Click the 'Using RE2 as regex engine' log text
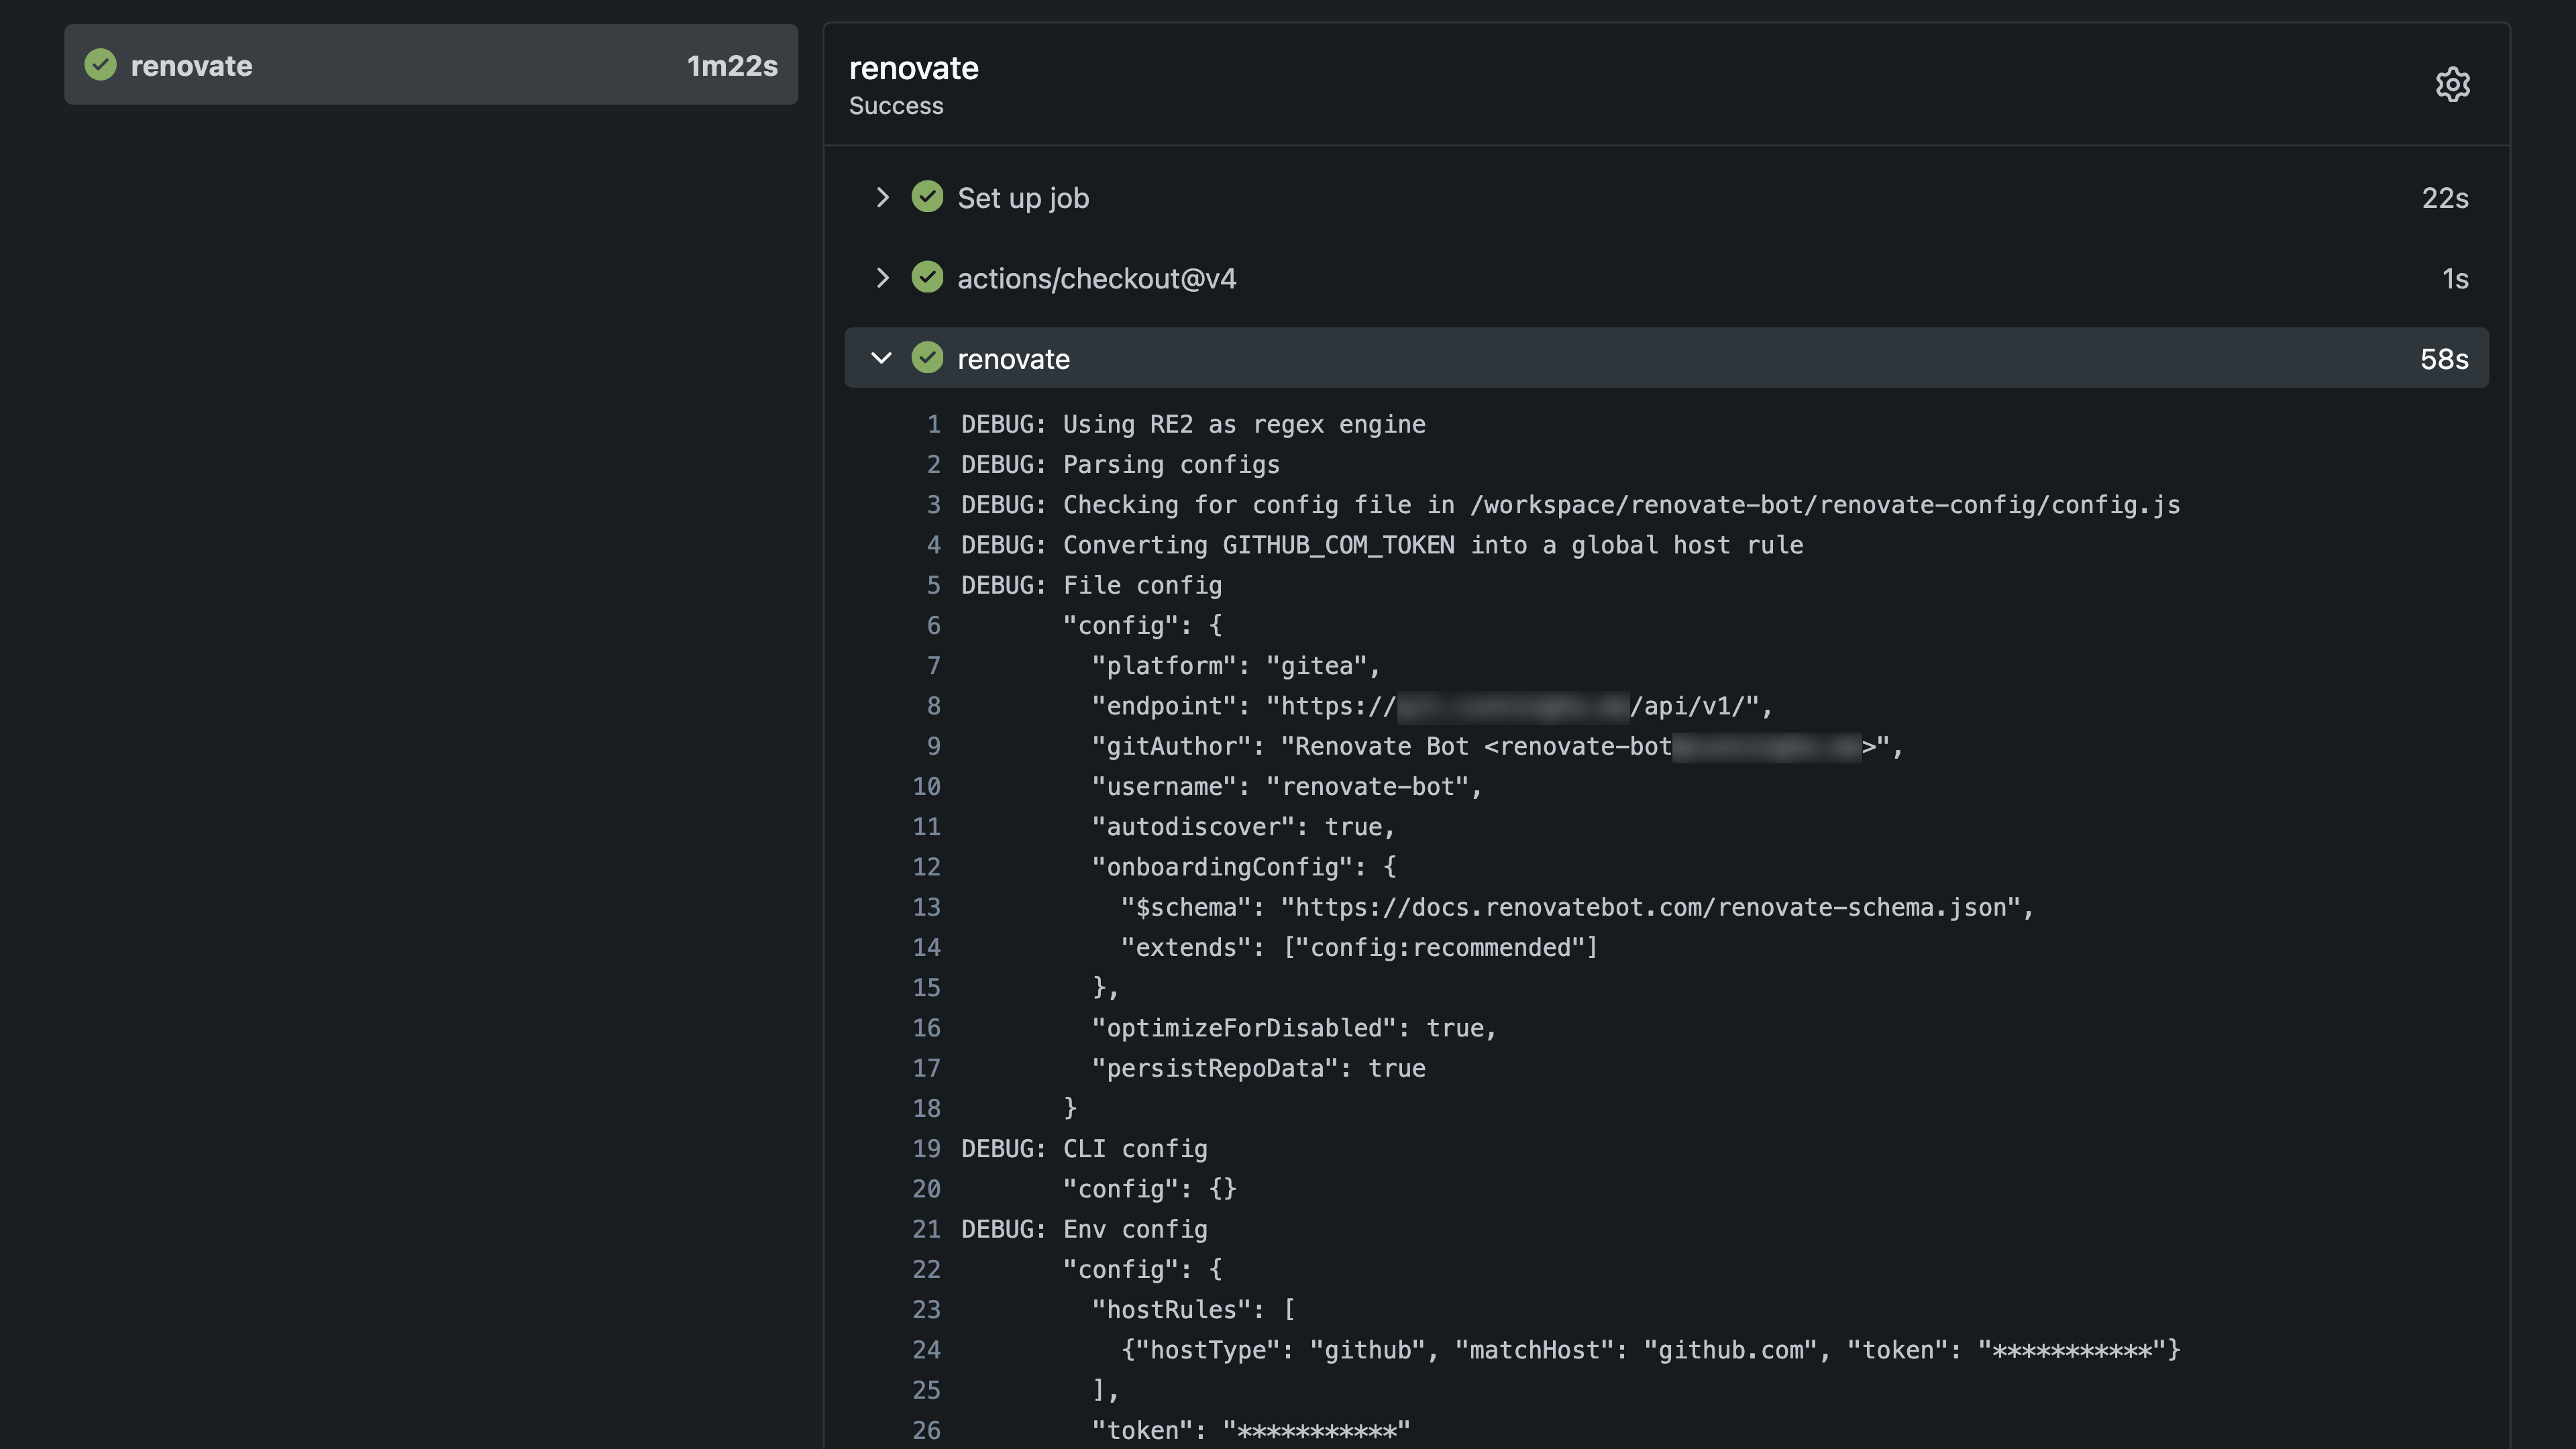 coord(1244,424)
